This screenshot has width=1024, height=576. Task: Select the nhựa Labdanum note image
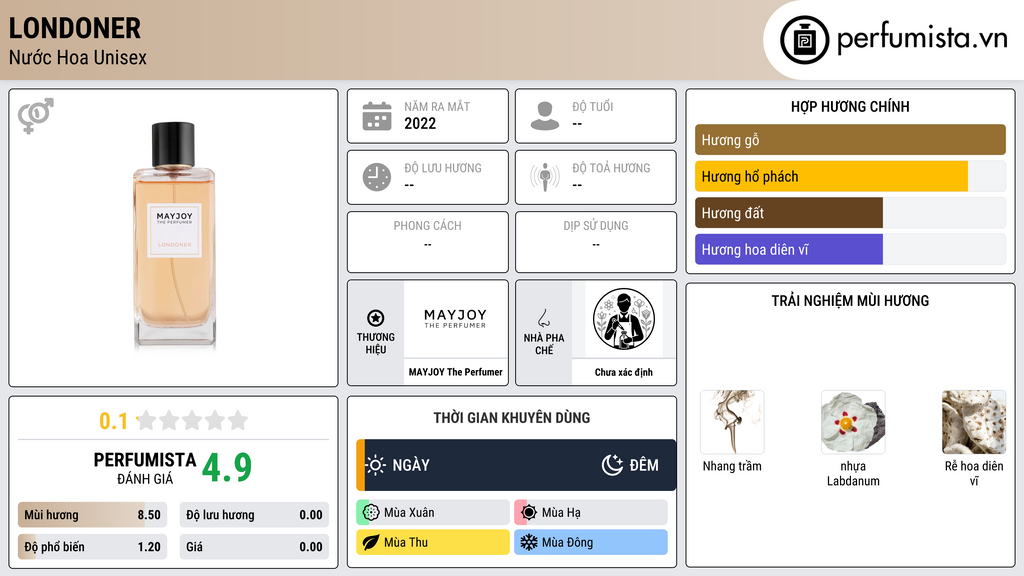(x=853, y=422)
